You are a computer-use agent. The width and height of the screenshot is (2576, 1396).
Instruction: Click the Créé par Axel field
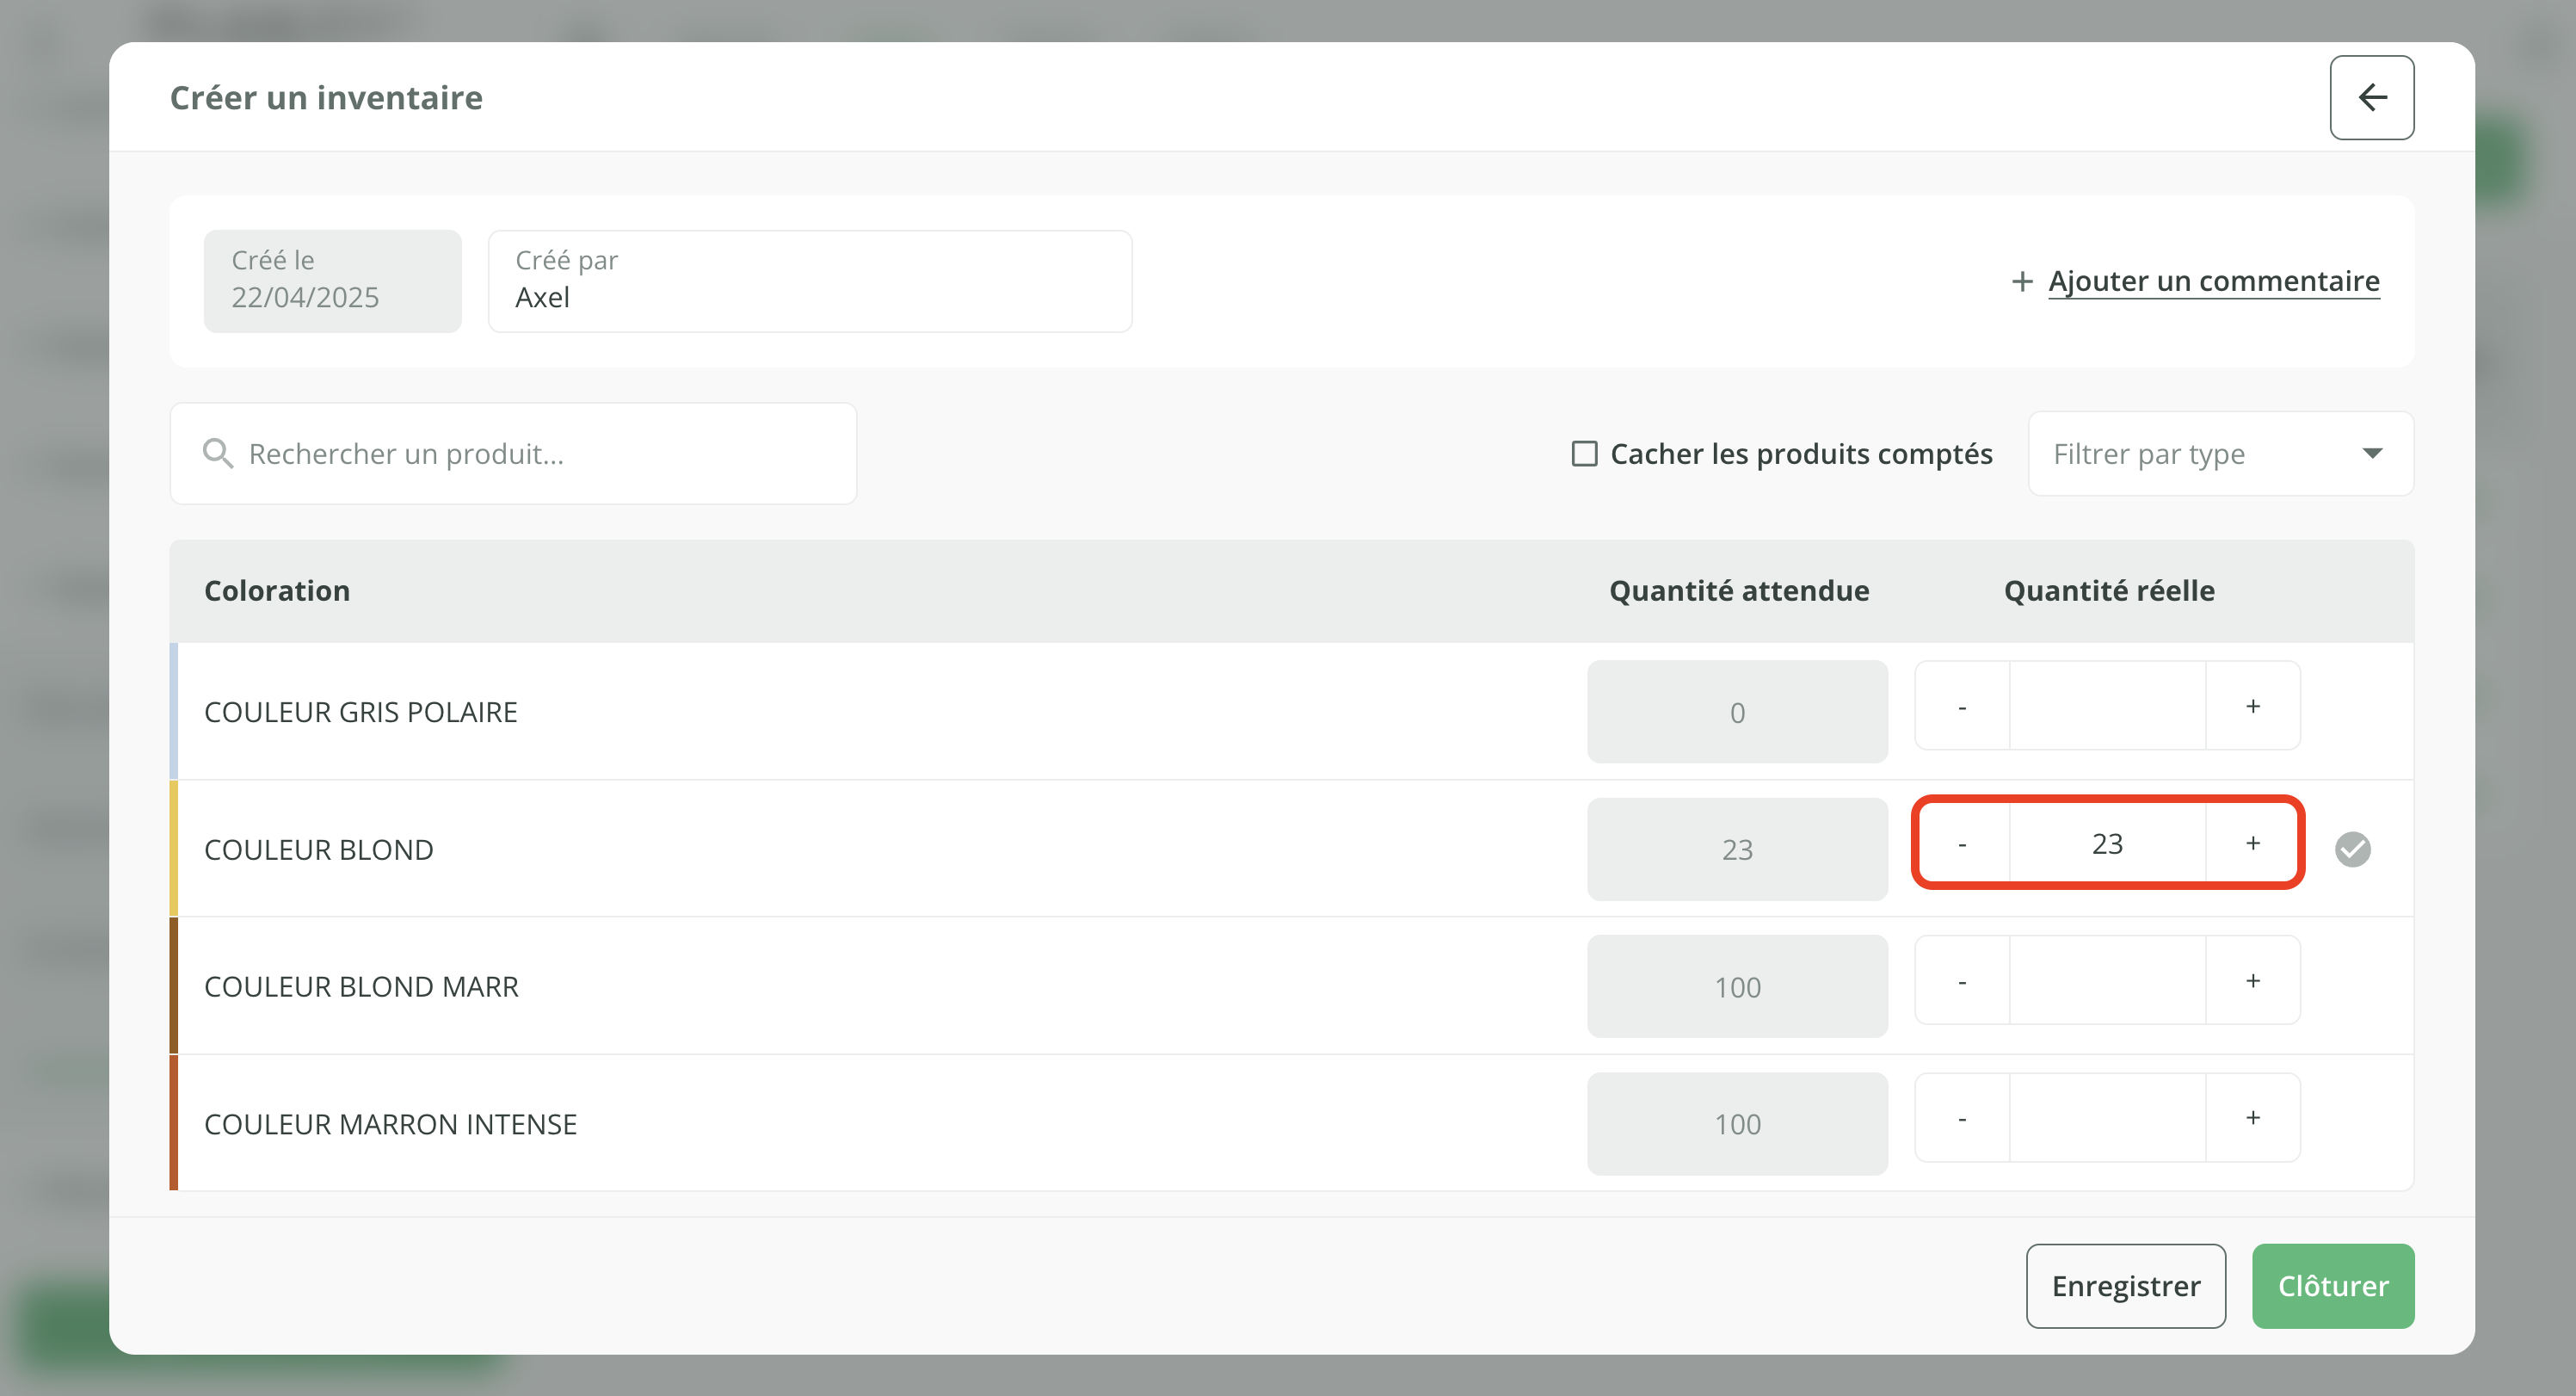pyautogui.click(x=809, y=281)
